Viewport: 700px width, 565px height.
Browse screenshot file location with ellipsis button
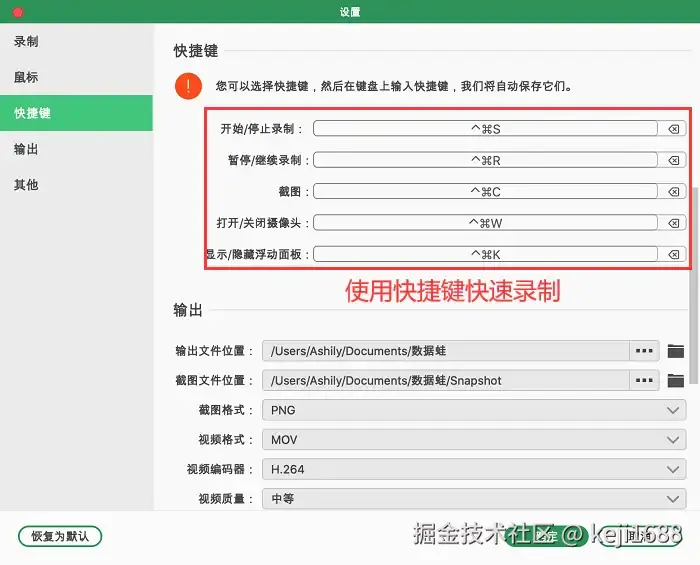click(x=644, y=380)
